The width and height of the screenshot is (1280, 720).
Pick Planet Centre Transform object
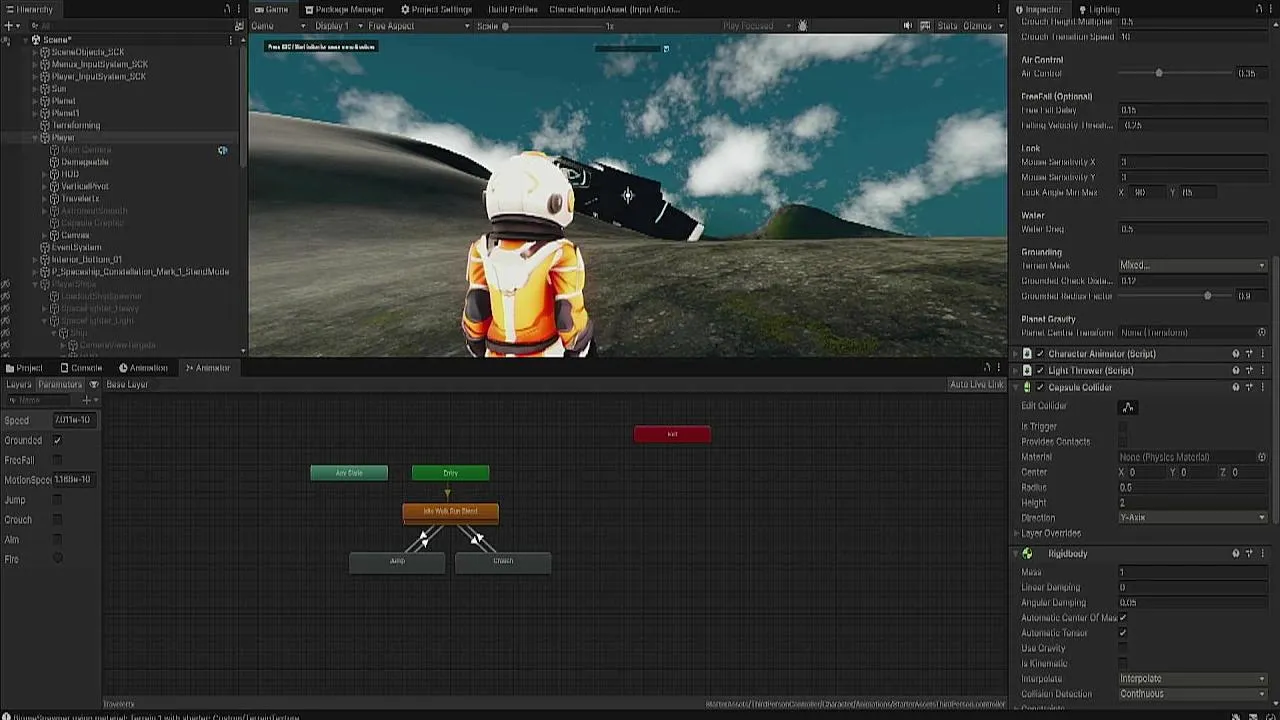[x=1262, y=333]
